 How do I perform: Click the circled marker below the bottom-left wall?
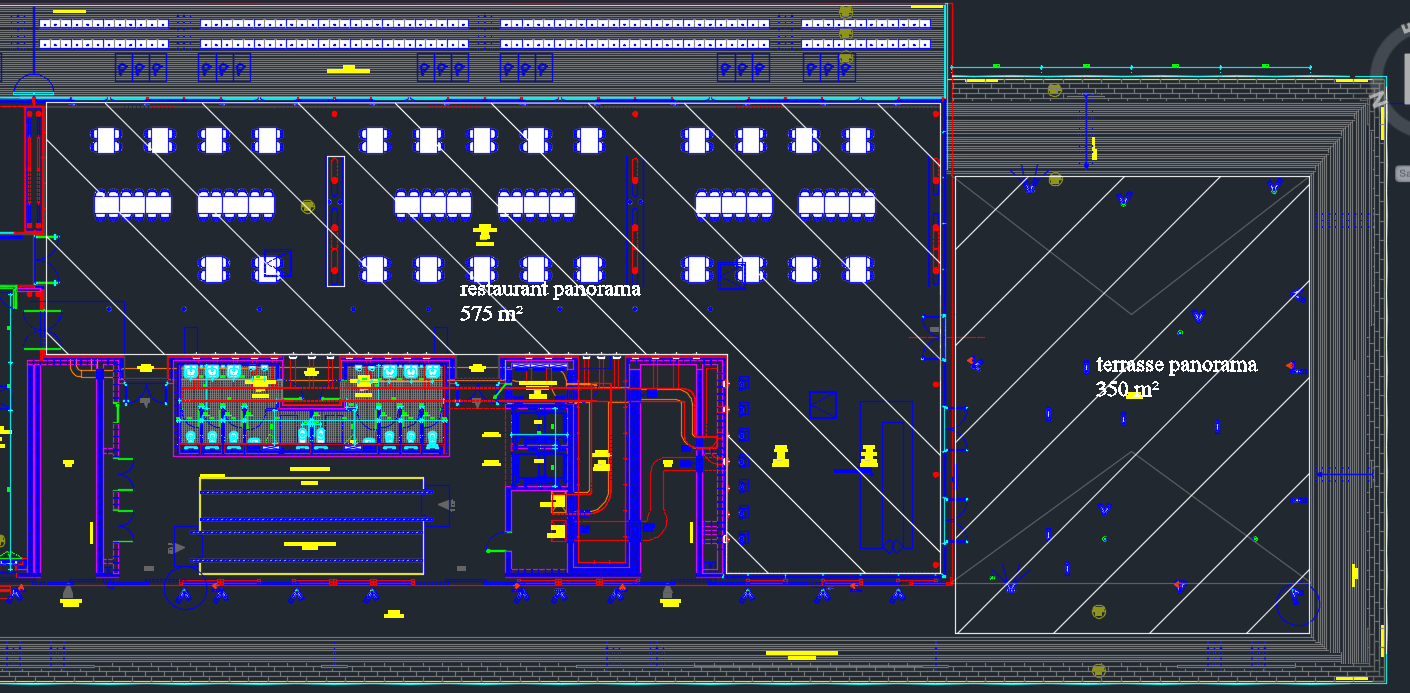(184, 594)
